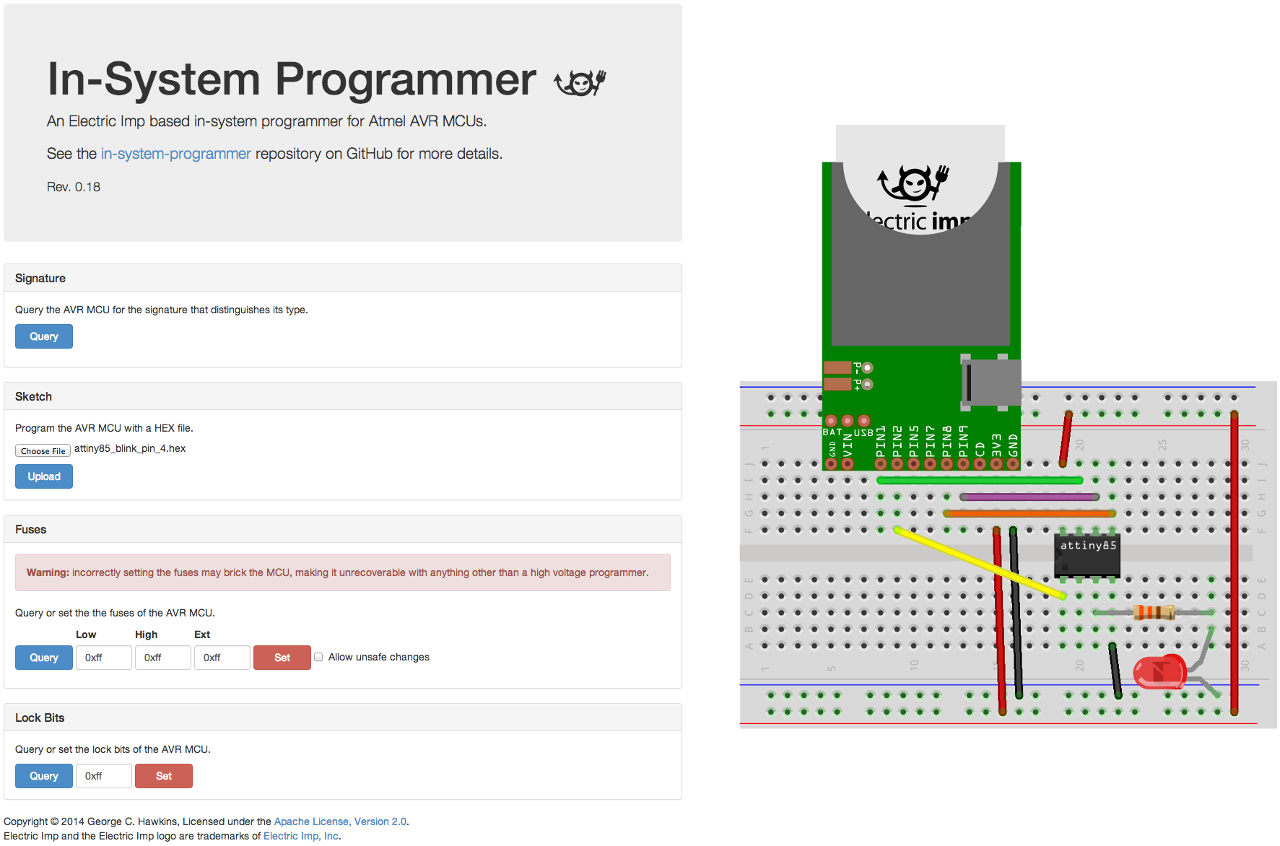Click the red LED in the circuit diagram
The height and width of the screenshot is (846, 1280).
point(1160,672)
